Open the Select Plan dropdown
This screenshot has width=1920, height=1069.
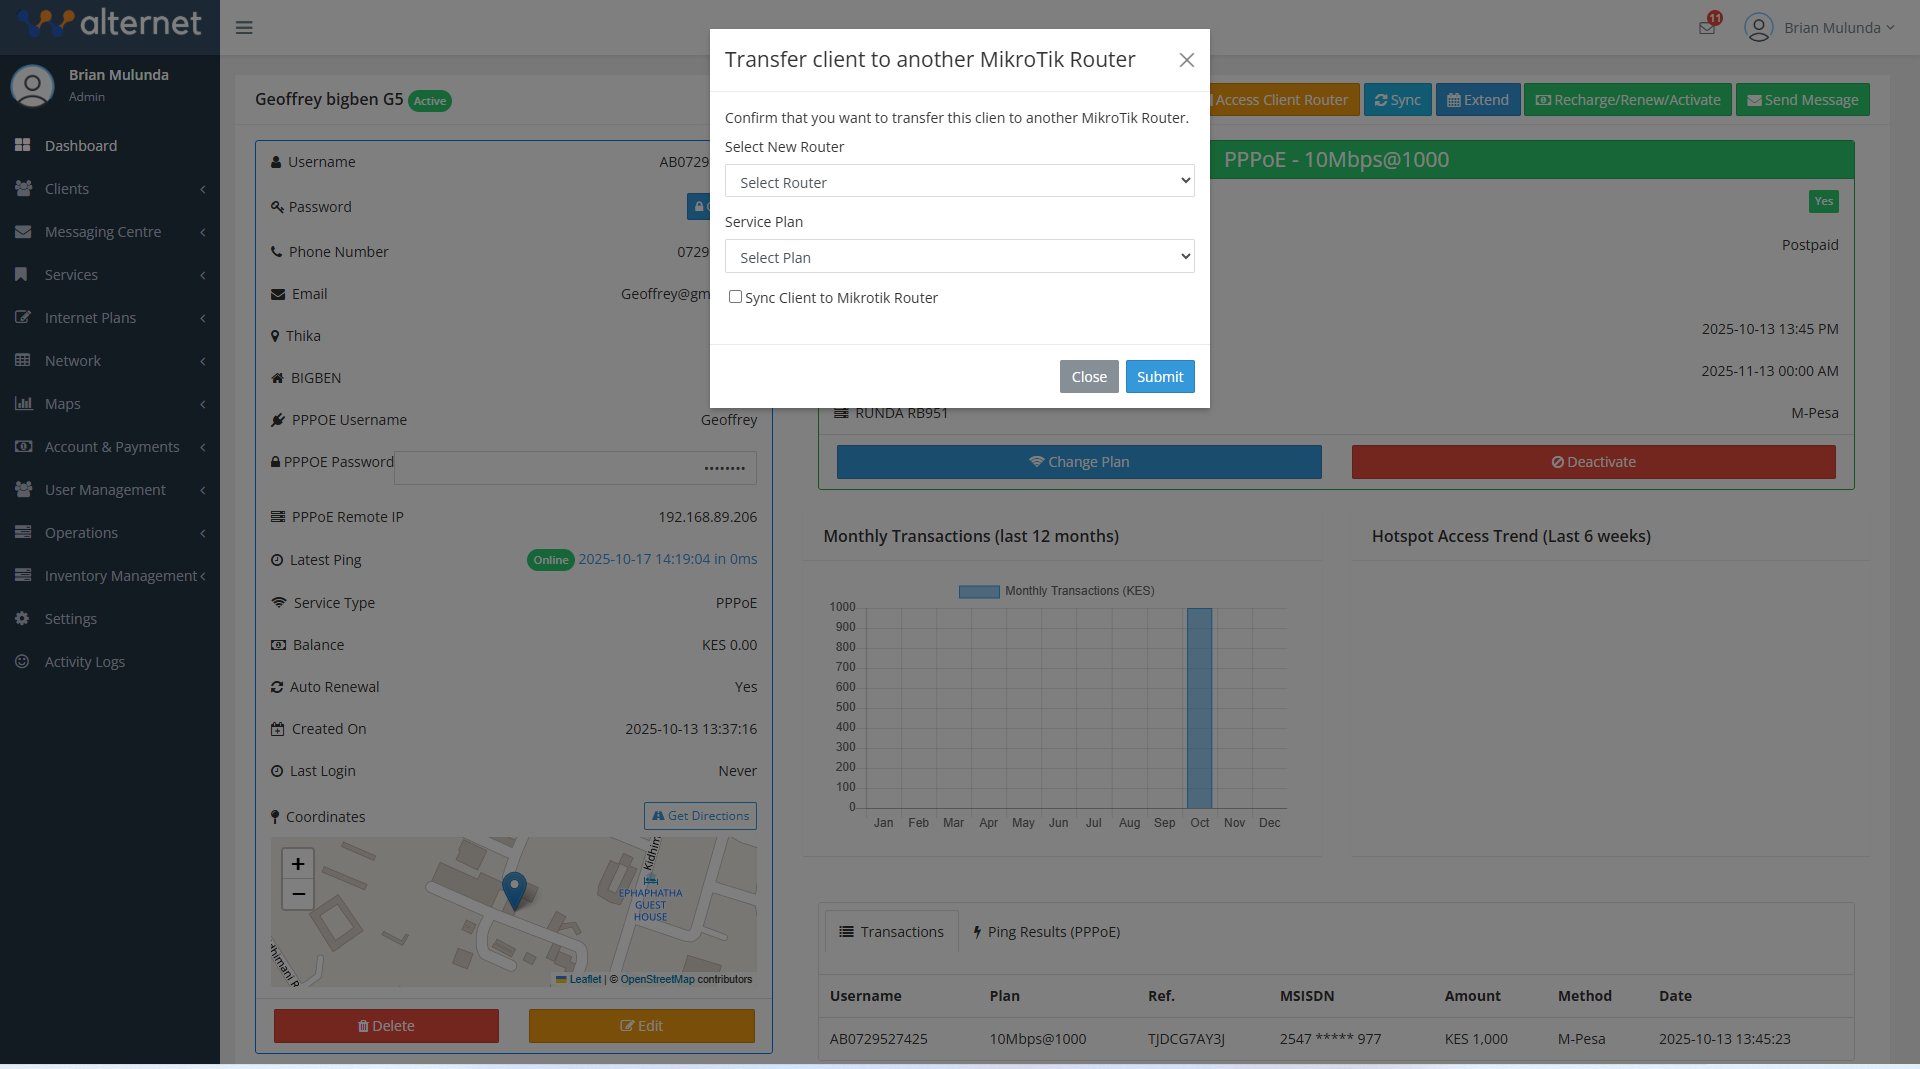tap(959, 257)
